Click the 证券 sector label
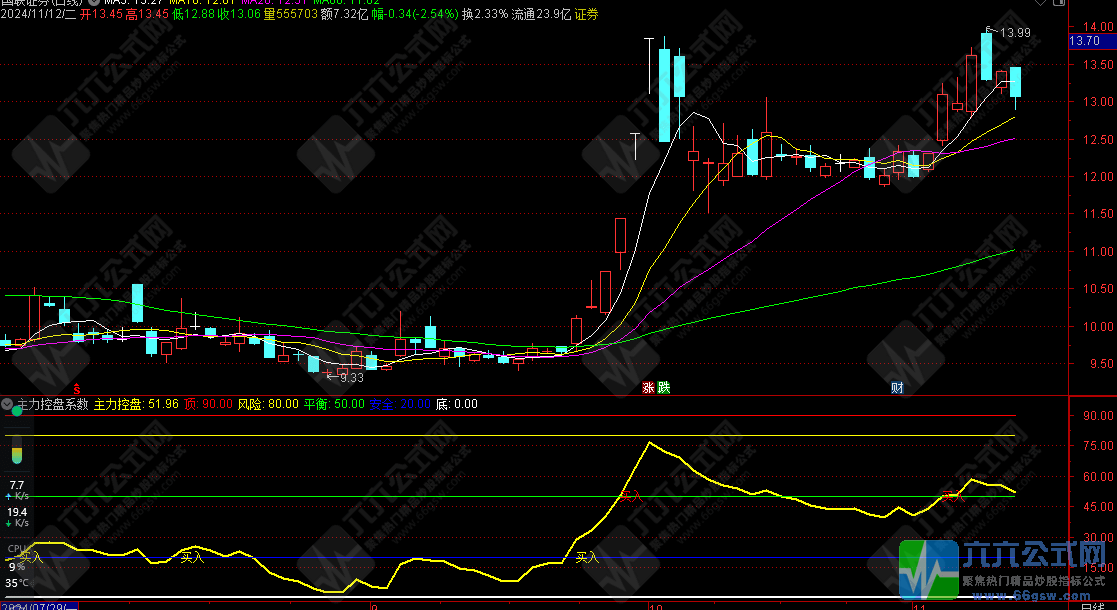The width and height of the screenshot is (1117, 610). click(586, 14)
